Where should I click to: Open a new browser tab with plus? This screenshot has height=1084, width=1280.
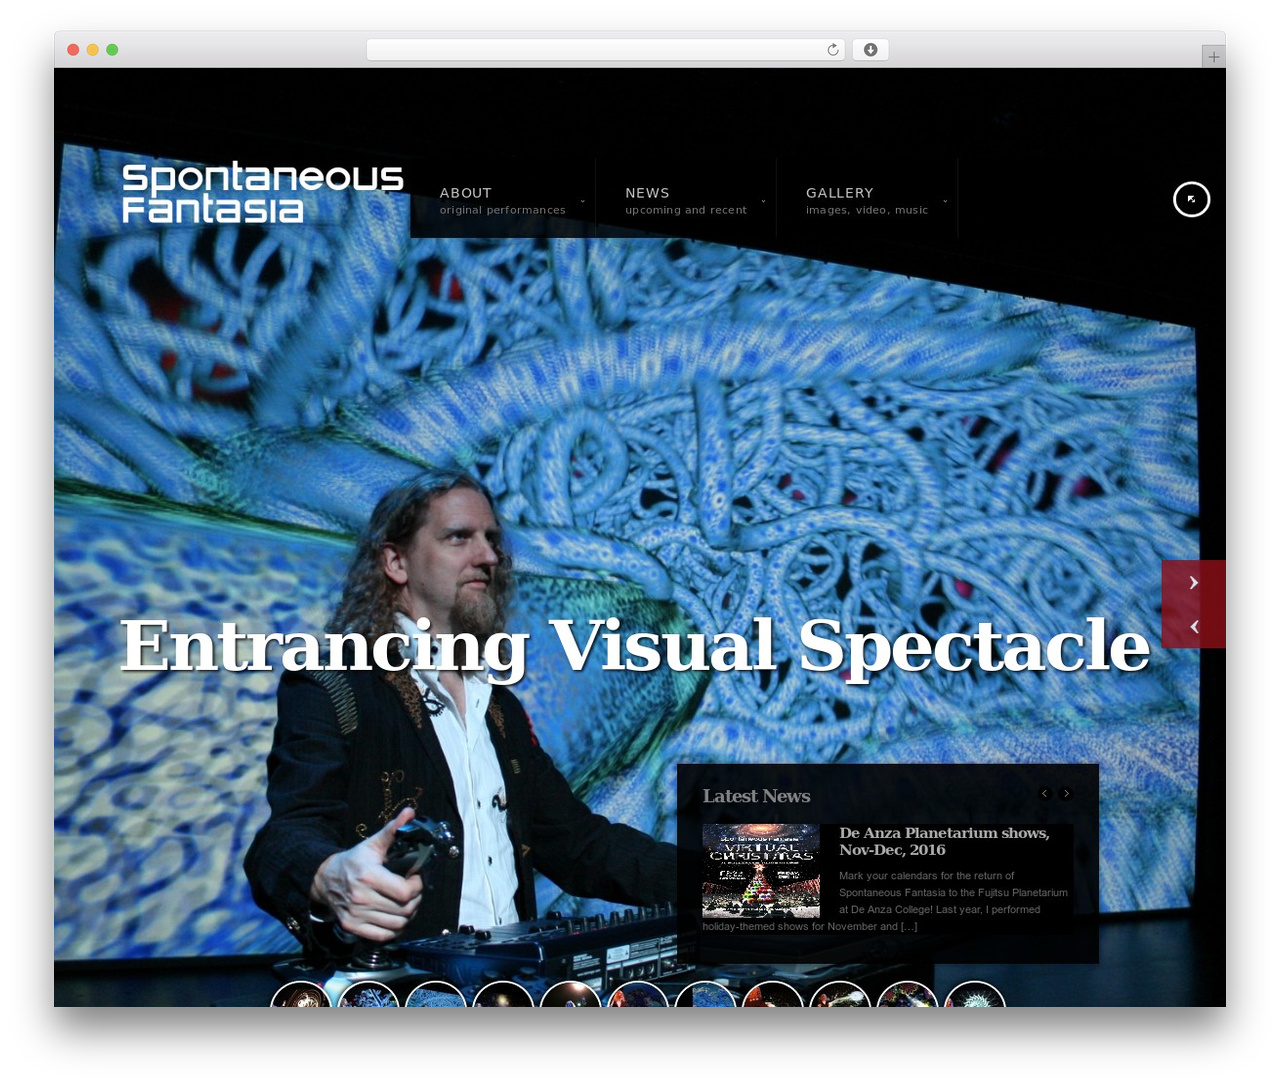(x=1213, y=57)
